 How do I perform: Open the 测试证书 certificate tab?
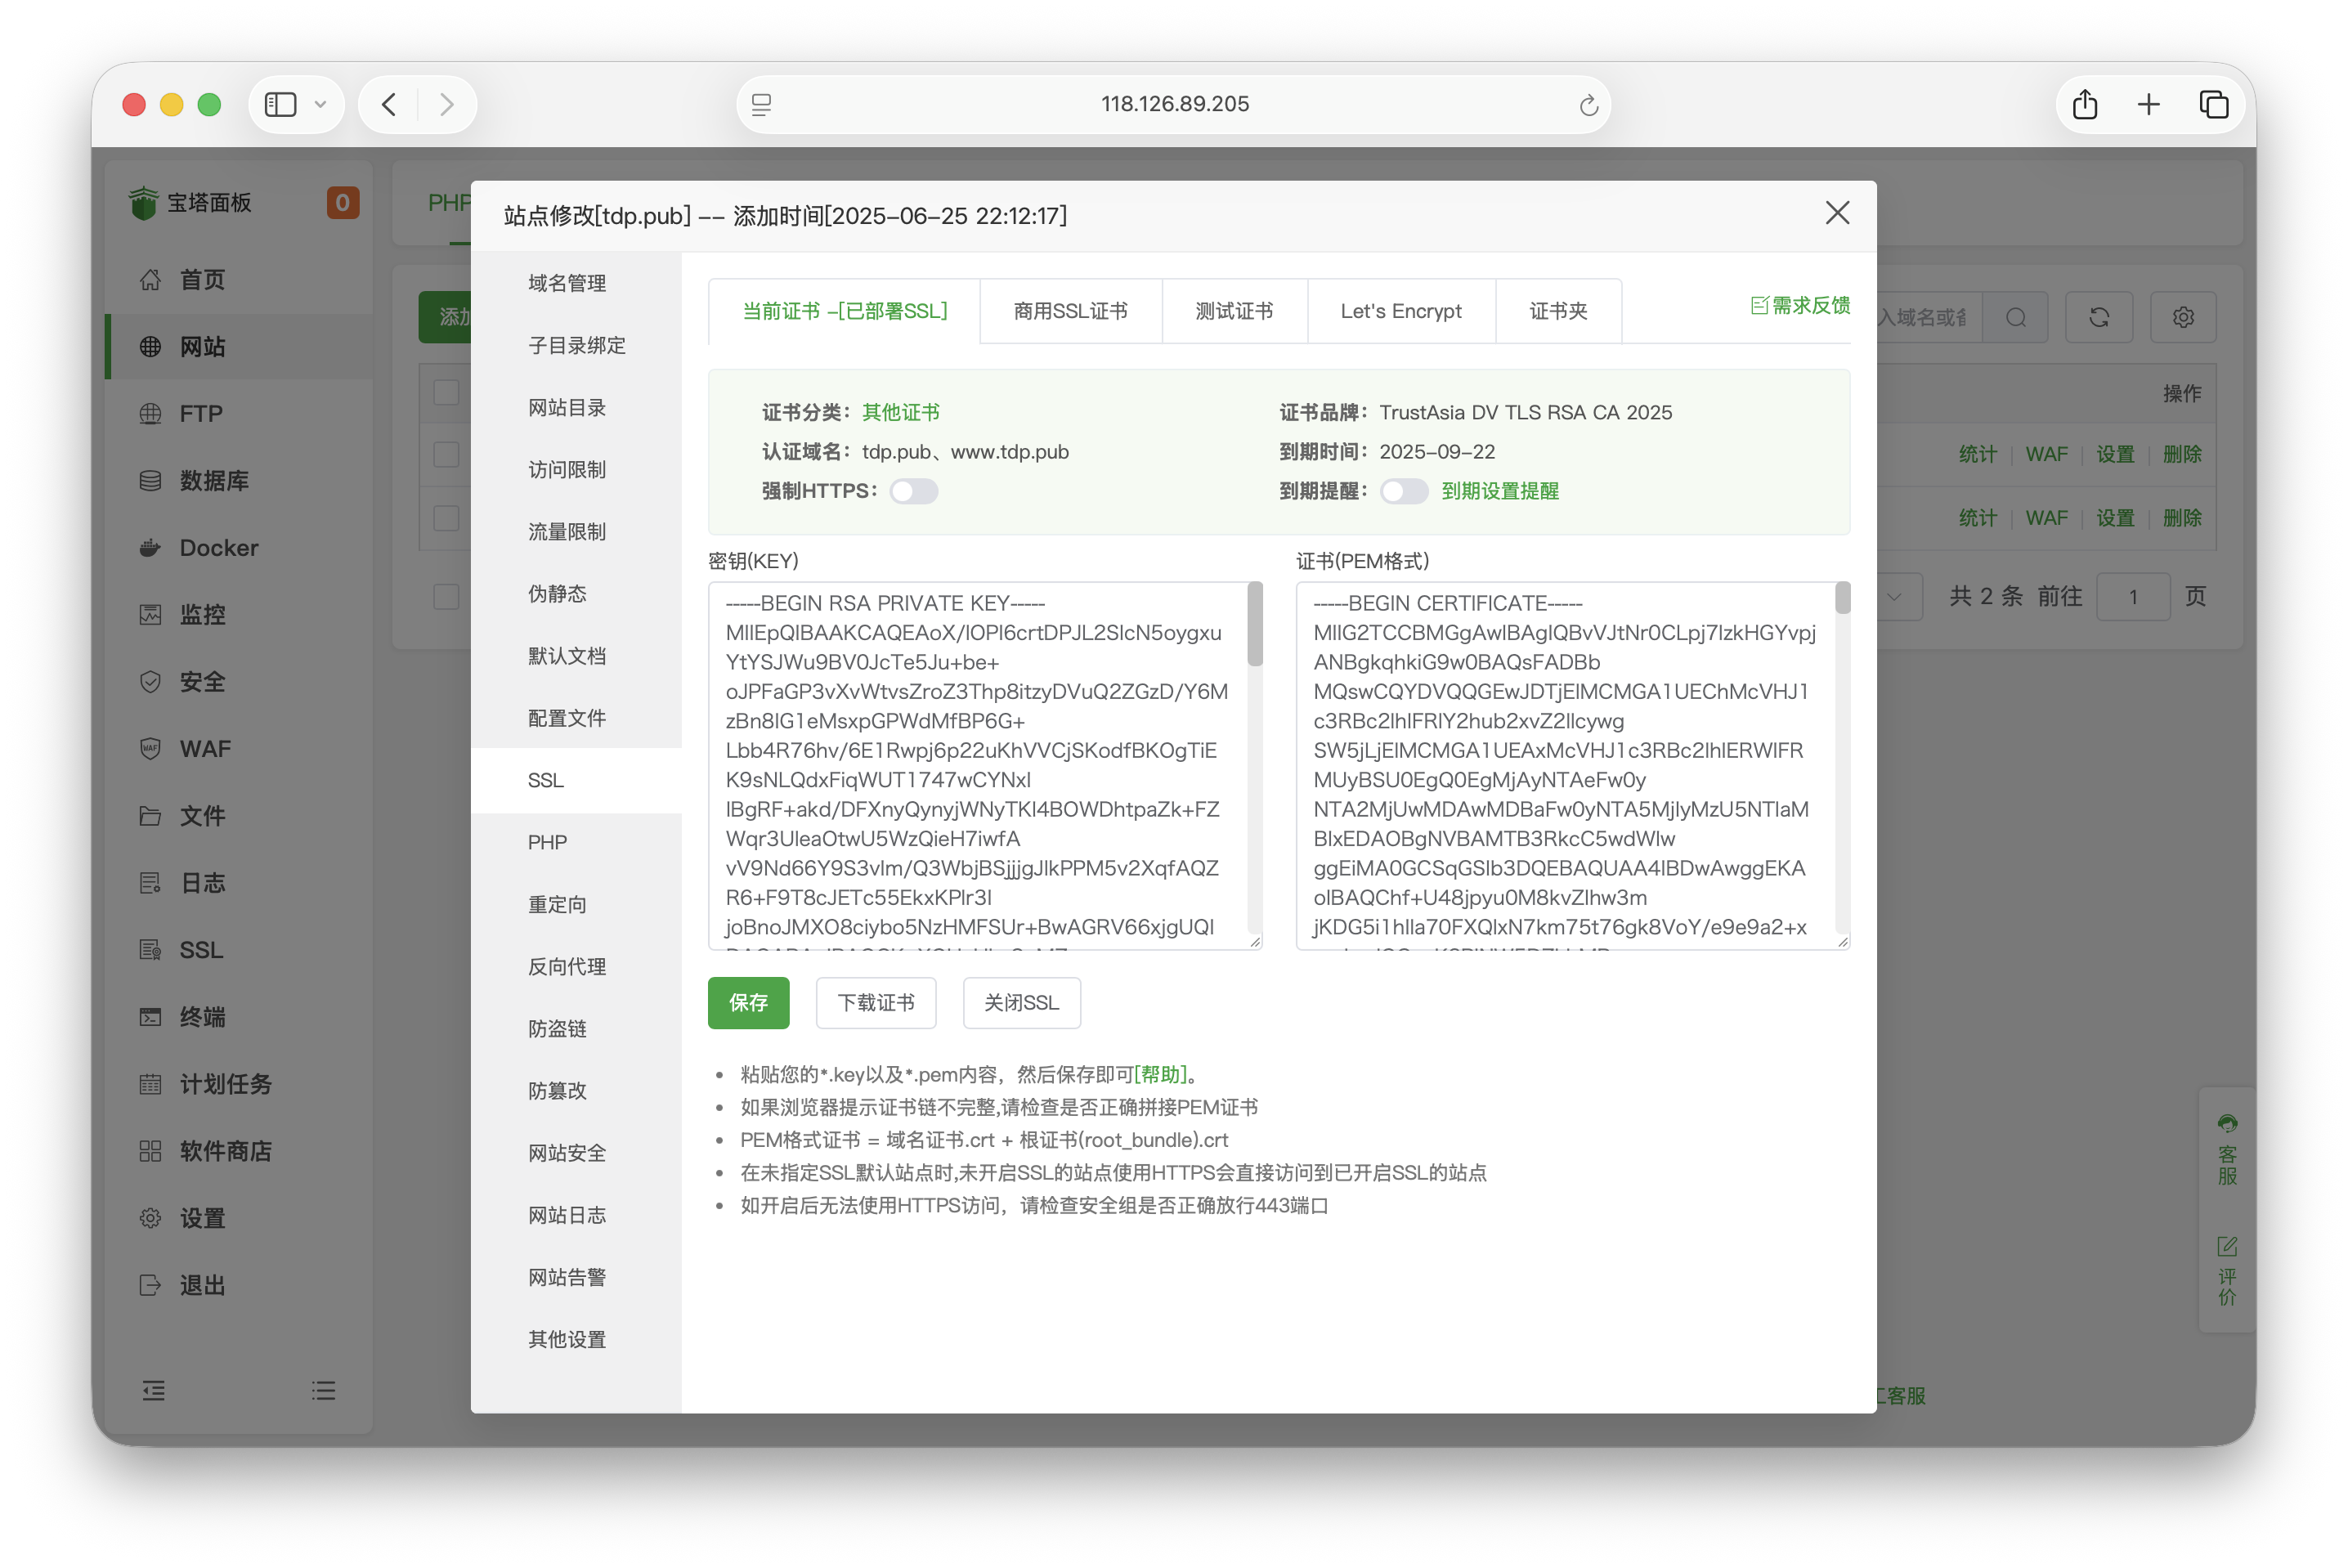click(1233, 311)
